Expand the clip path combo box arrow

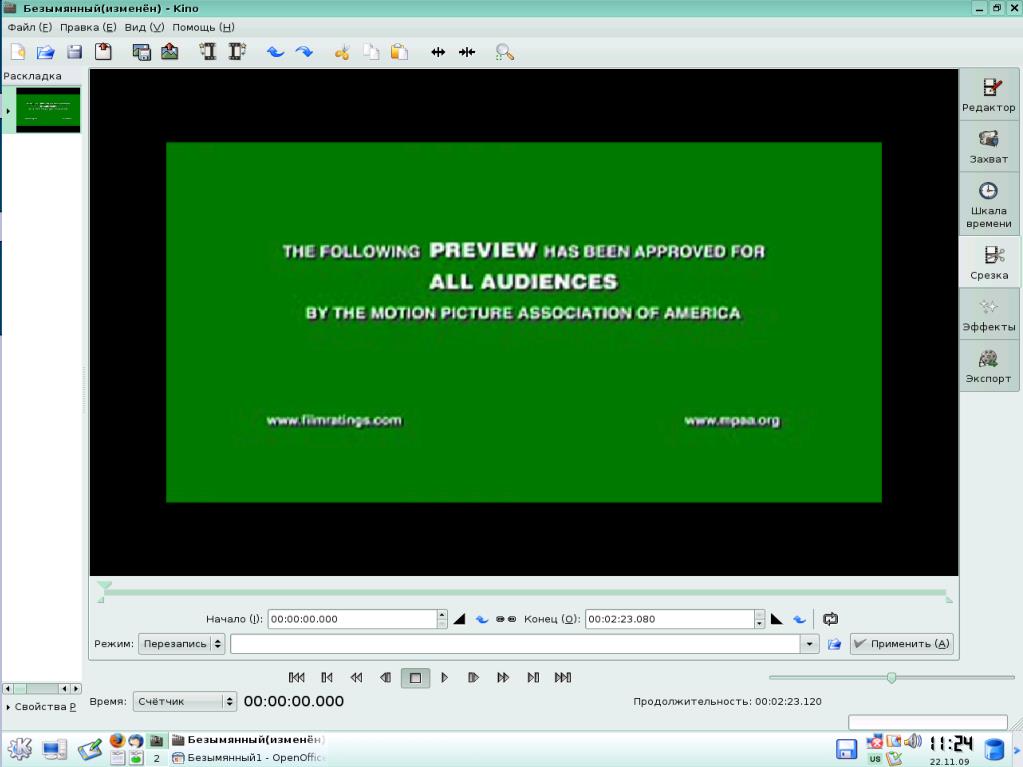pyautogui.click(x=810, y=644)
